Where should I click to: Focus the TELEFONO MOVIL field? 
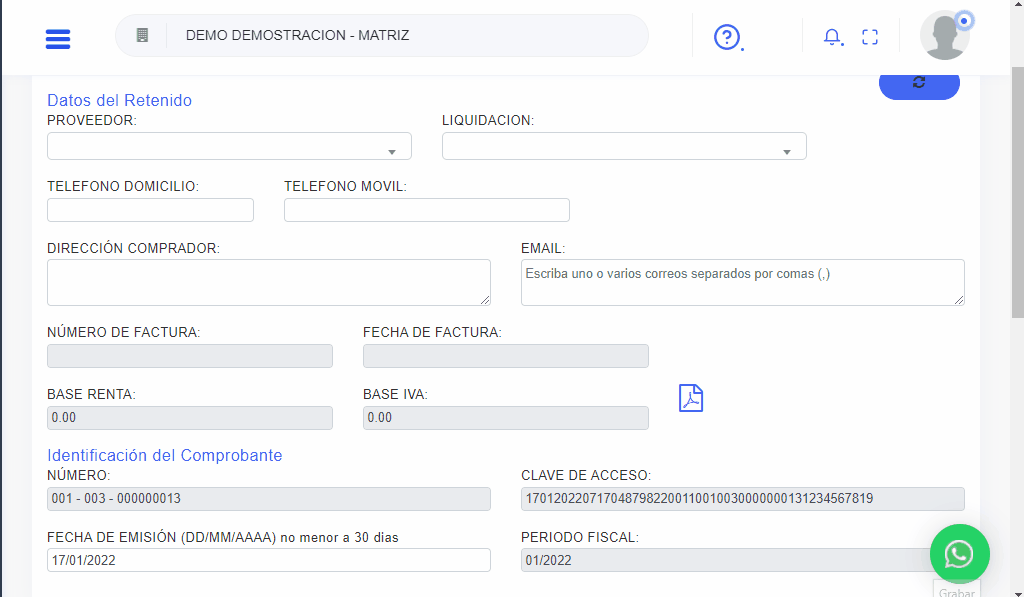pyautogui.click(x=426, y=210)
